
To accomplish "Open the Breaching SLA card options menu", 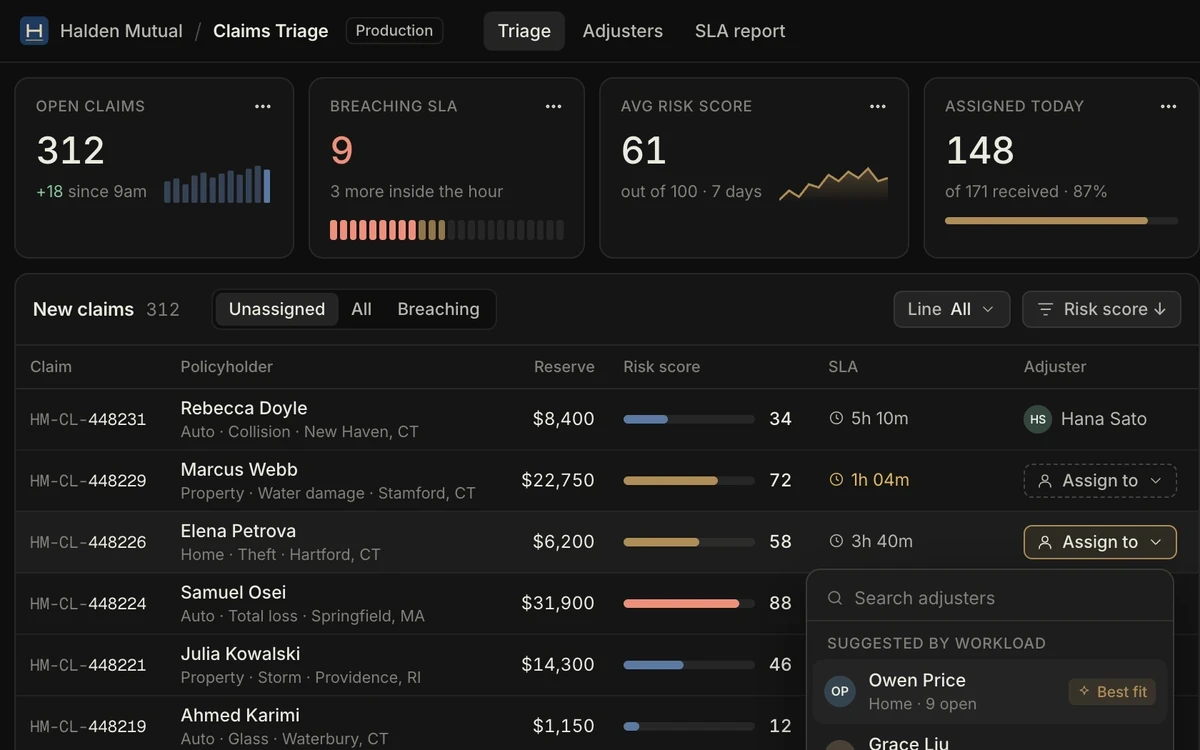I will [554, 106].
